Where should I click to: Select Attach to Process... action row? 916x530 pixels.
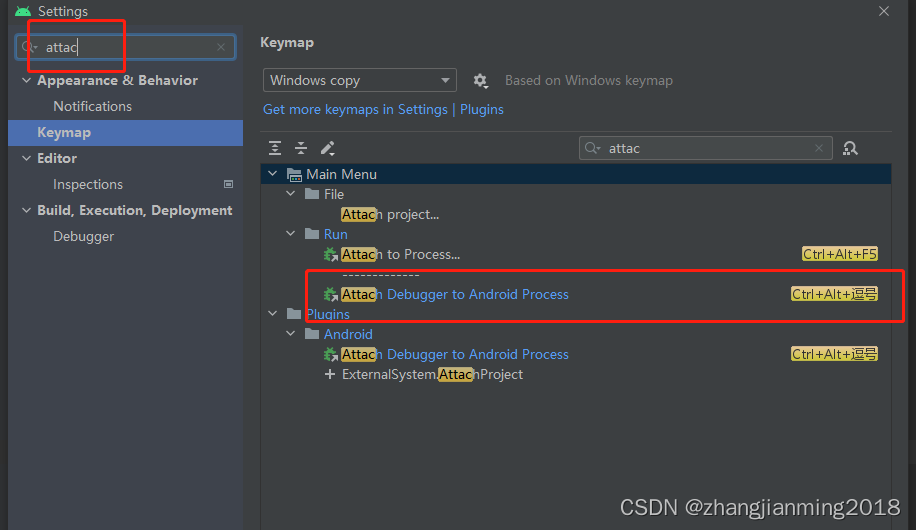(x=401, y=255)
